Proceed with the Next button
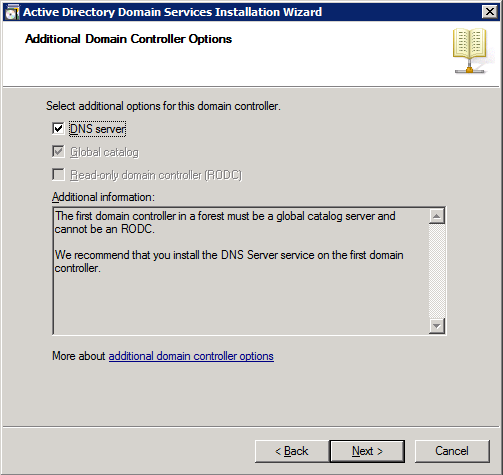 click(x=367, y=451)
